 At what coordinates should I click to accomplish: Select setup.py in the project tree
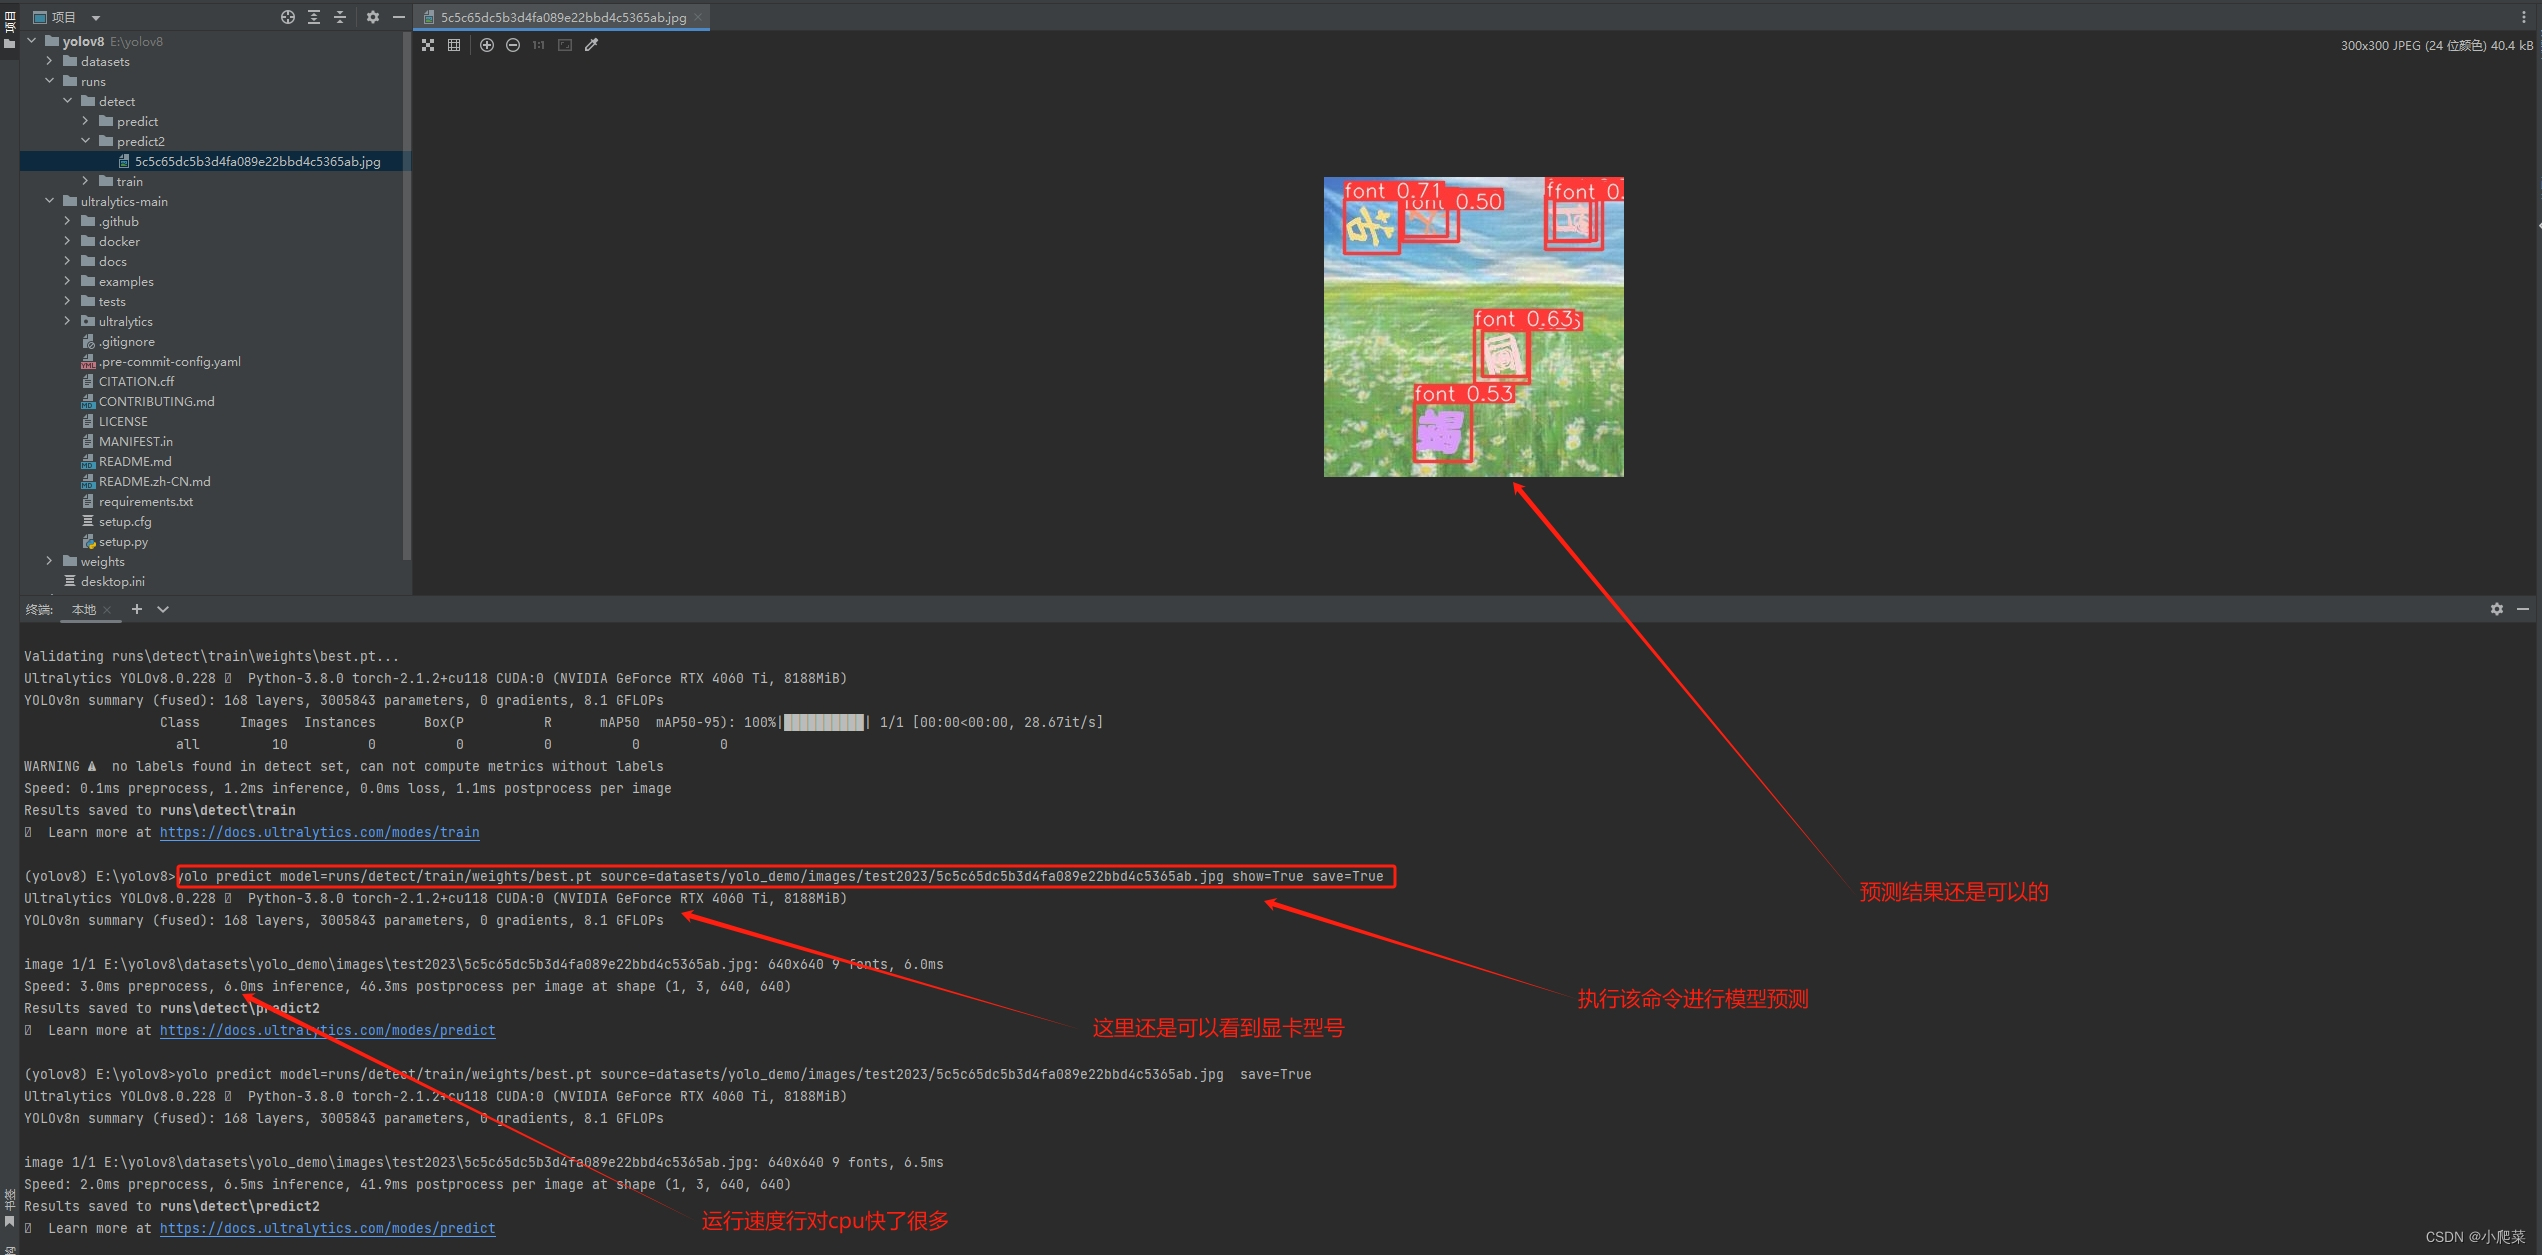click(x=123, y=541)
